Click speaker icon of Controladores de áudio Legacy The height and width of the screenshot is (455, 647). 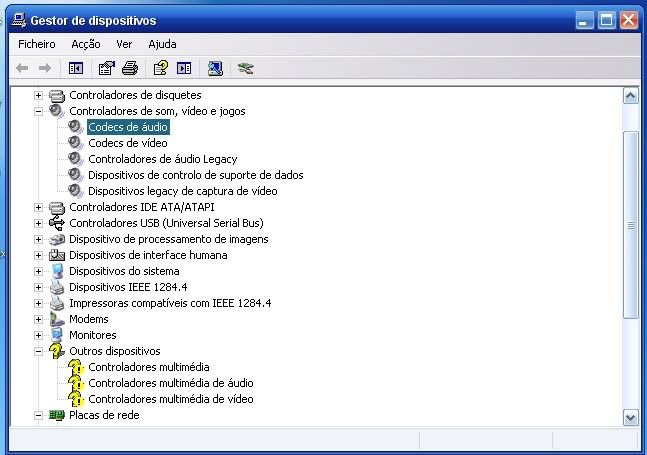76,159
